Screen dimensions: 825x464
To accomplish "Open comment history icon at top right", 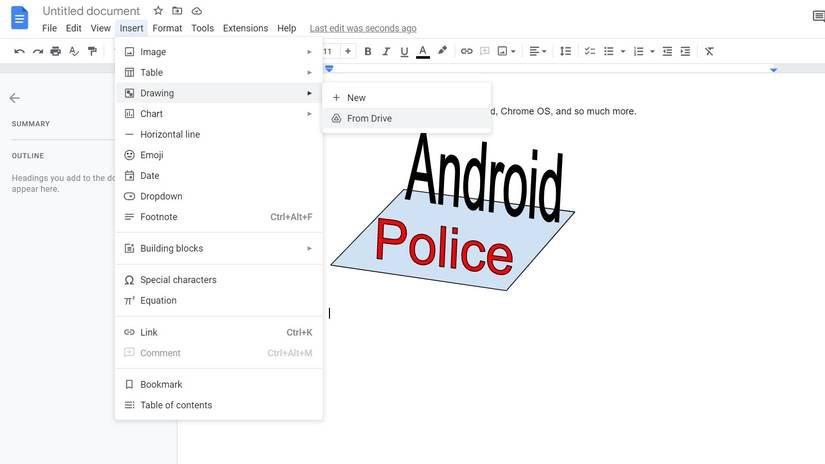I will point(819,16).
